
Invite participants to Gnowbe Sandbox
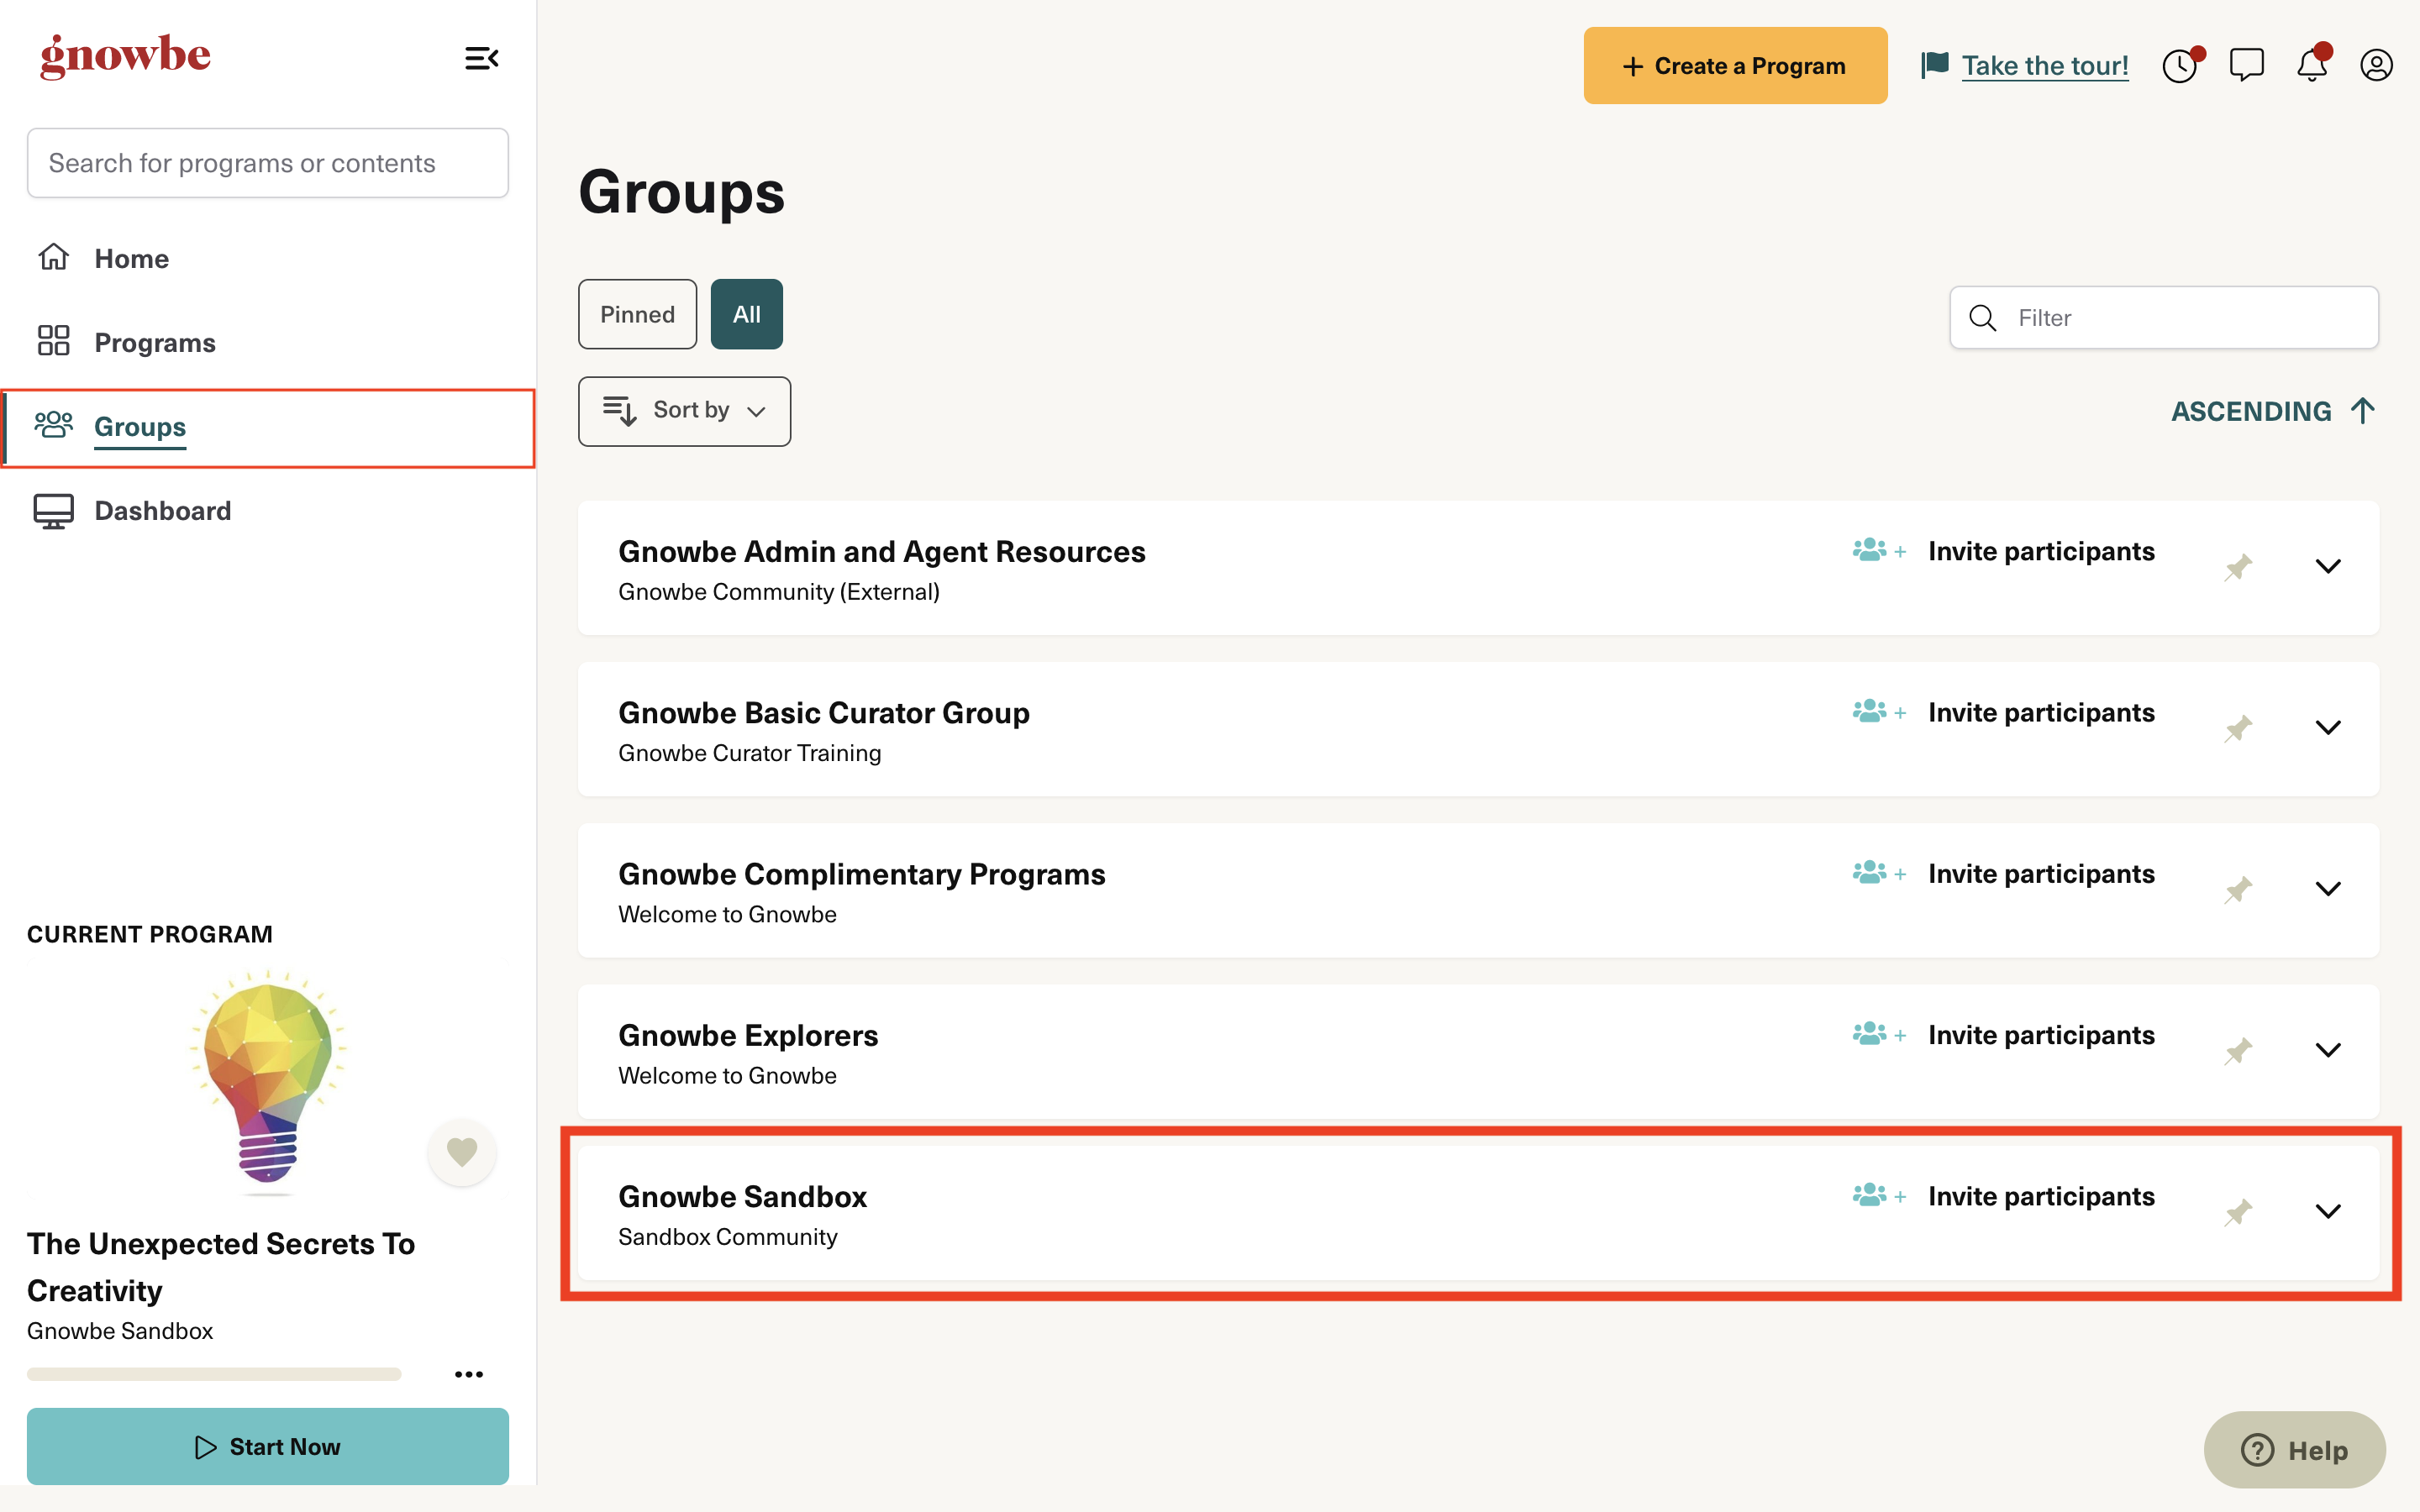pos(2041,1196)
